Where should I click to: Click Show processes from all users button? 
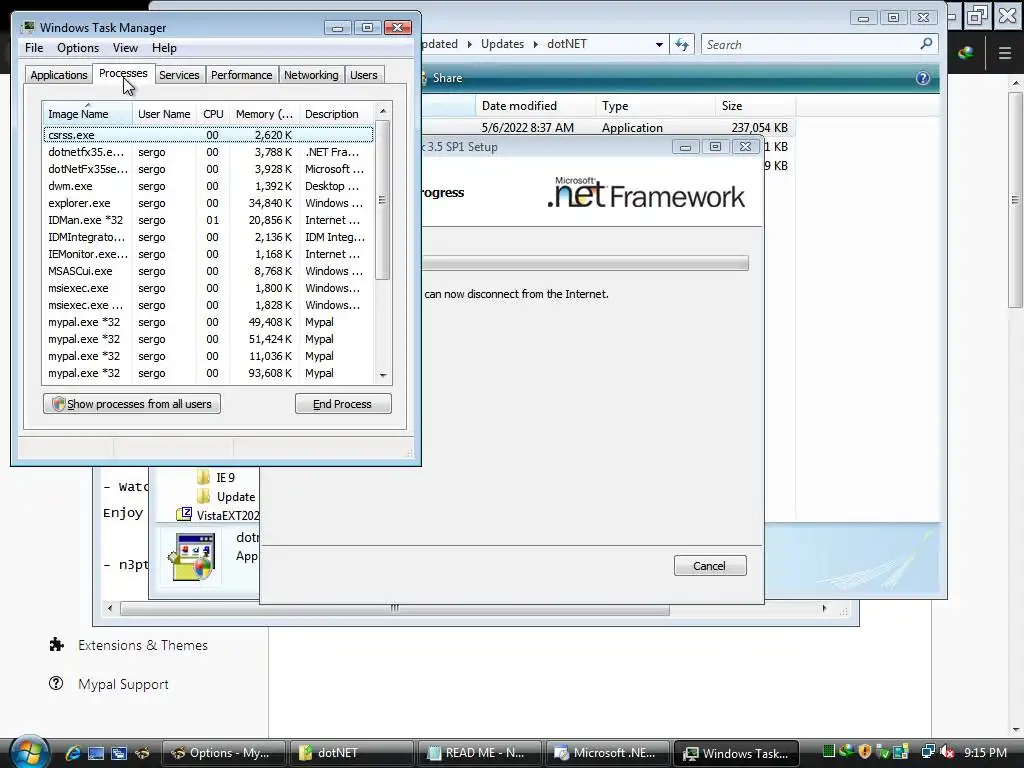point(132,404)
